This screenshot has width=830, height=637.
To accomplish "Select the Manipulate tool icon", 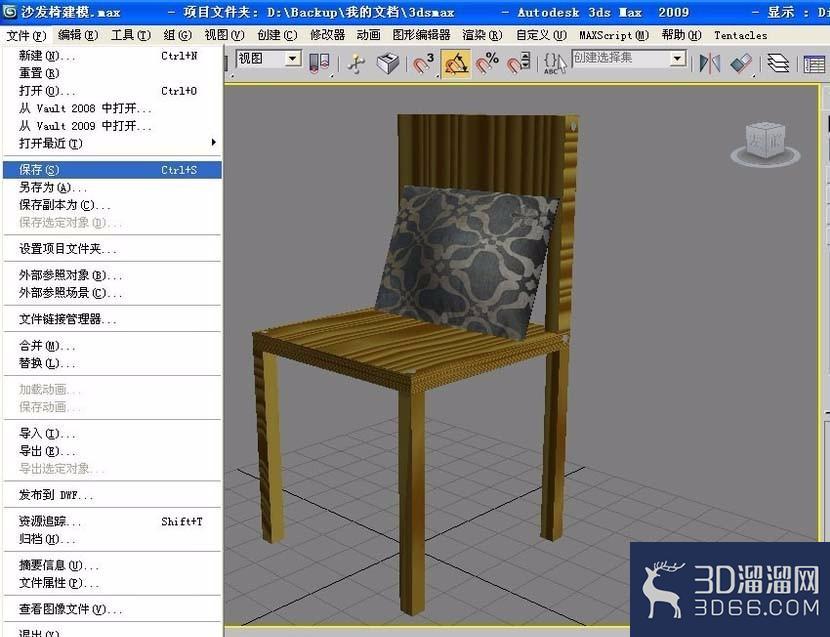I will click(x=357, y=64).
